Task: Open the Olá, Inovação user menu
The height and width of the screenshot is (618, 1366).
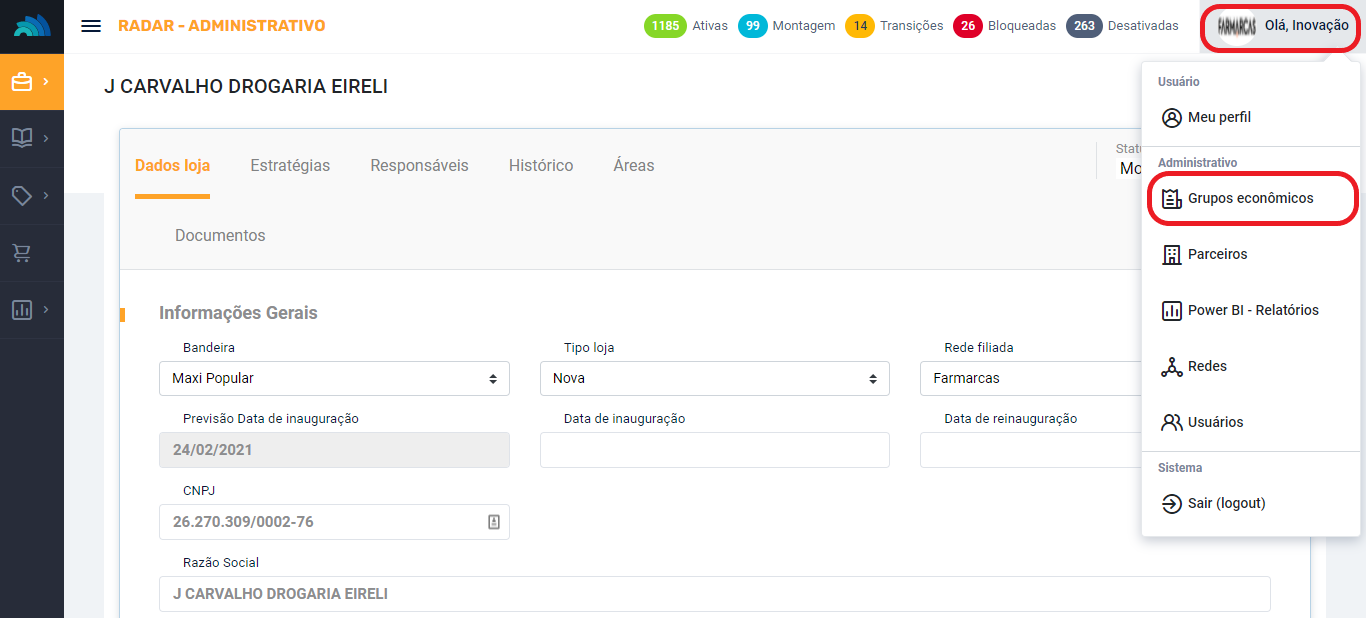Action: (1281, 26)
